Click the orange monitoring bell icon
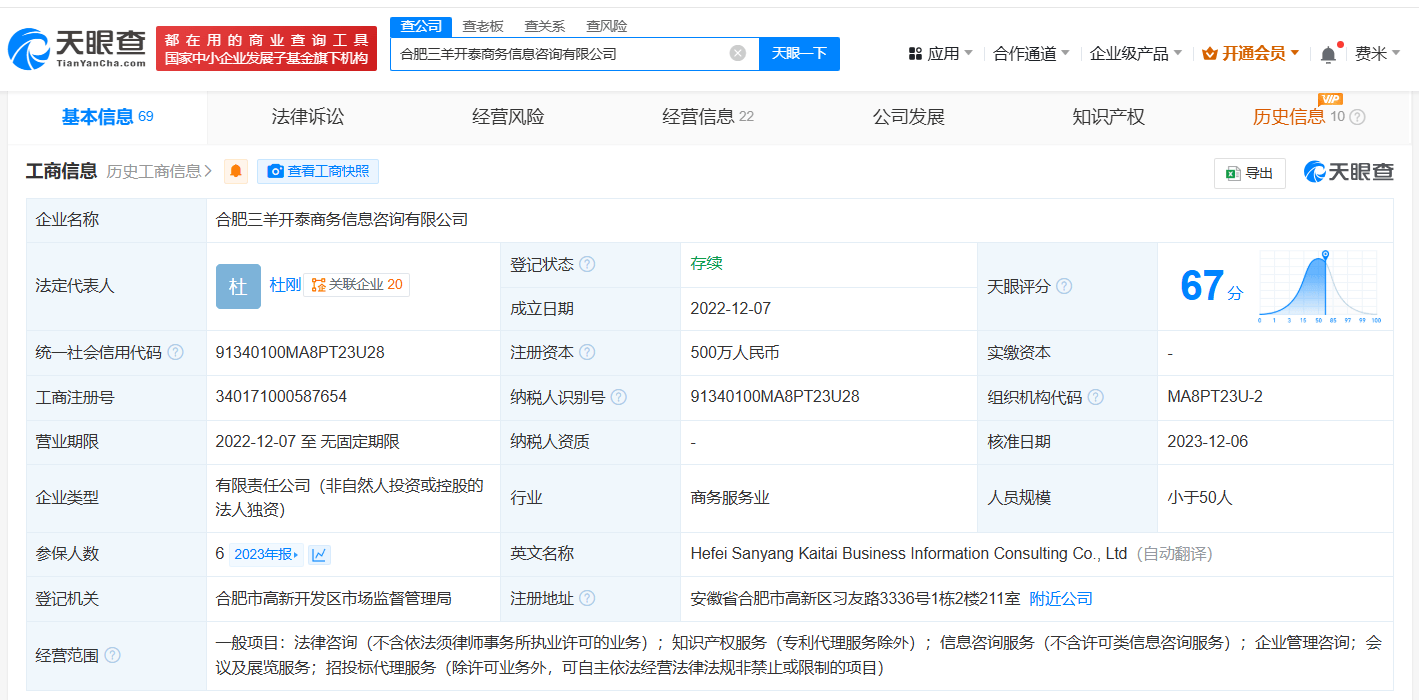This screenshot has height=700, width=1419. 236,171
